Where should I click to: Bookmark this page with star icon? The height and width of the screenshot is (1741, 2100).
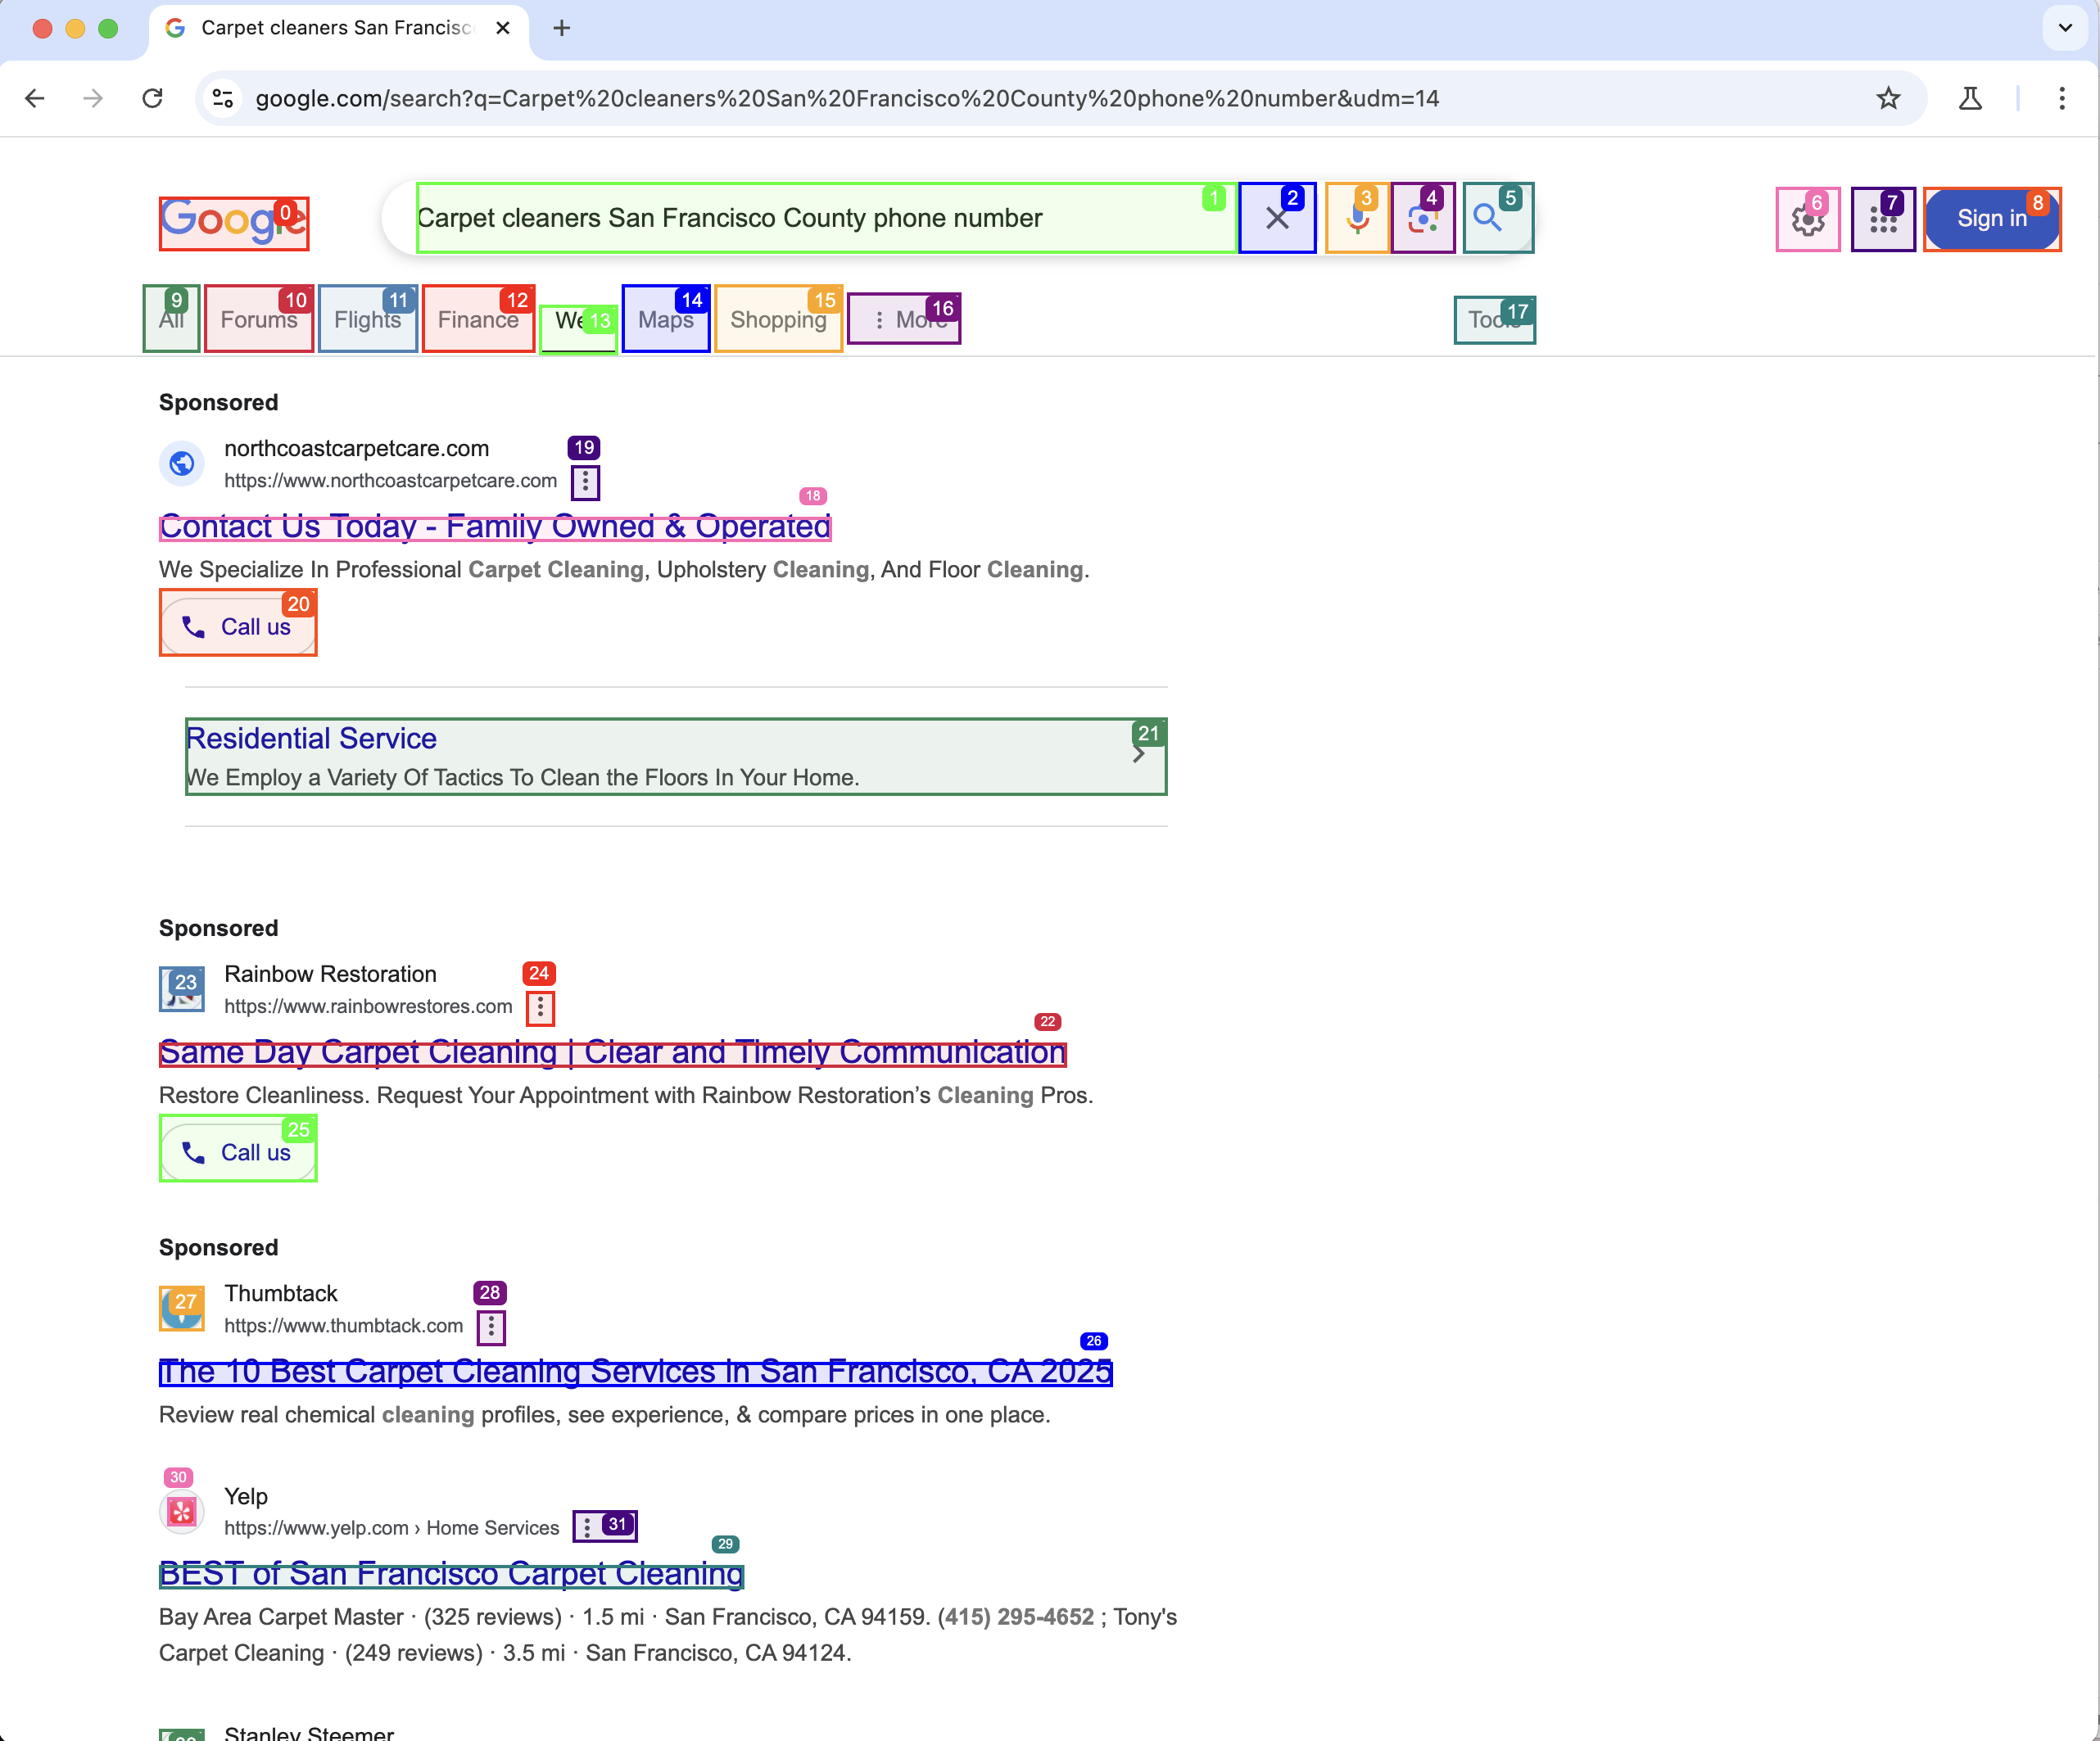tap(1888, 98)
